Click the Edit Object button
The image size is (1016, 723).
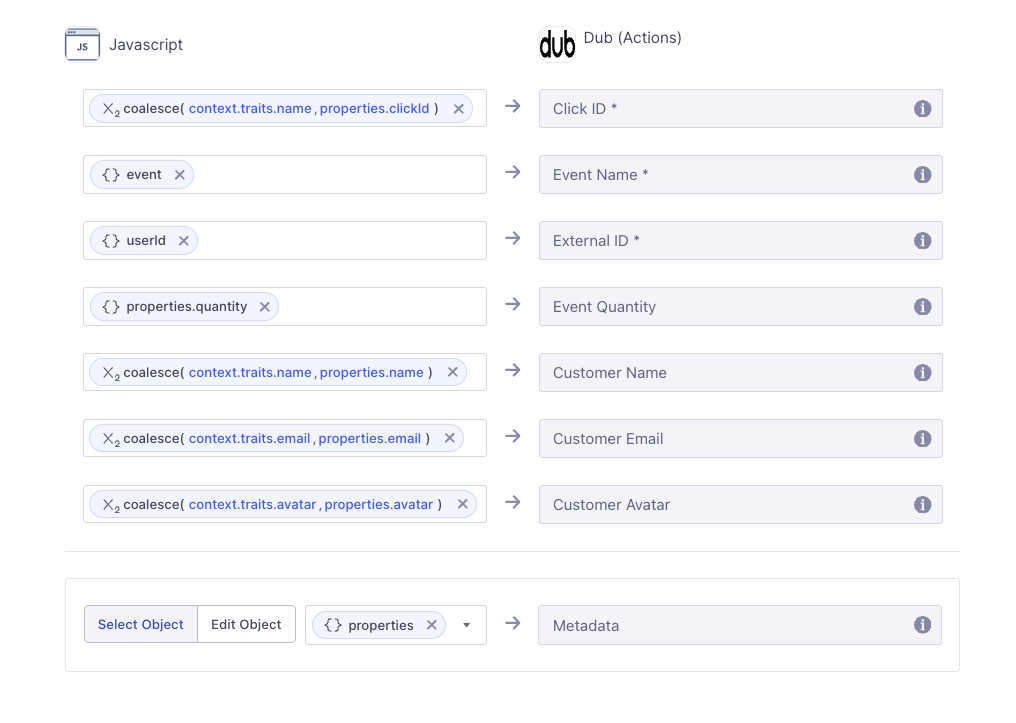[x=246, y=624]
